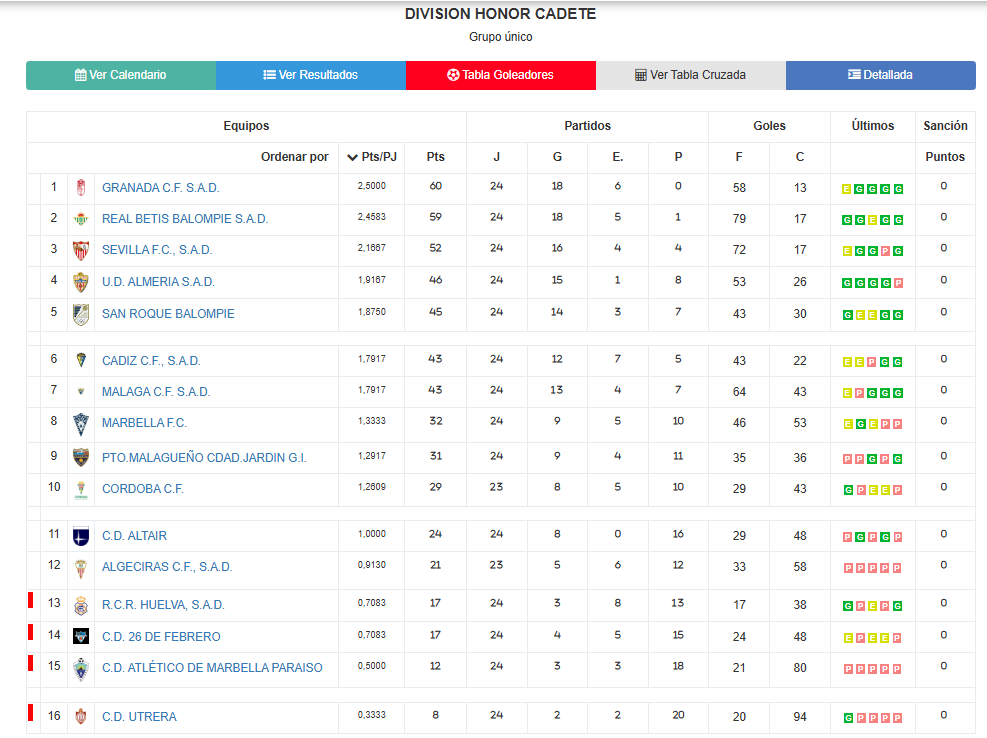Click the F goals column header
The image size is (987, 738).
[x=739, y=157]
